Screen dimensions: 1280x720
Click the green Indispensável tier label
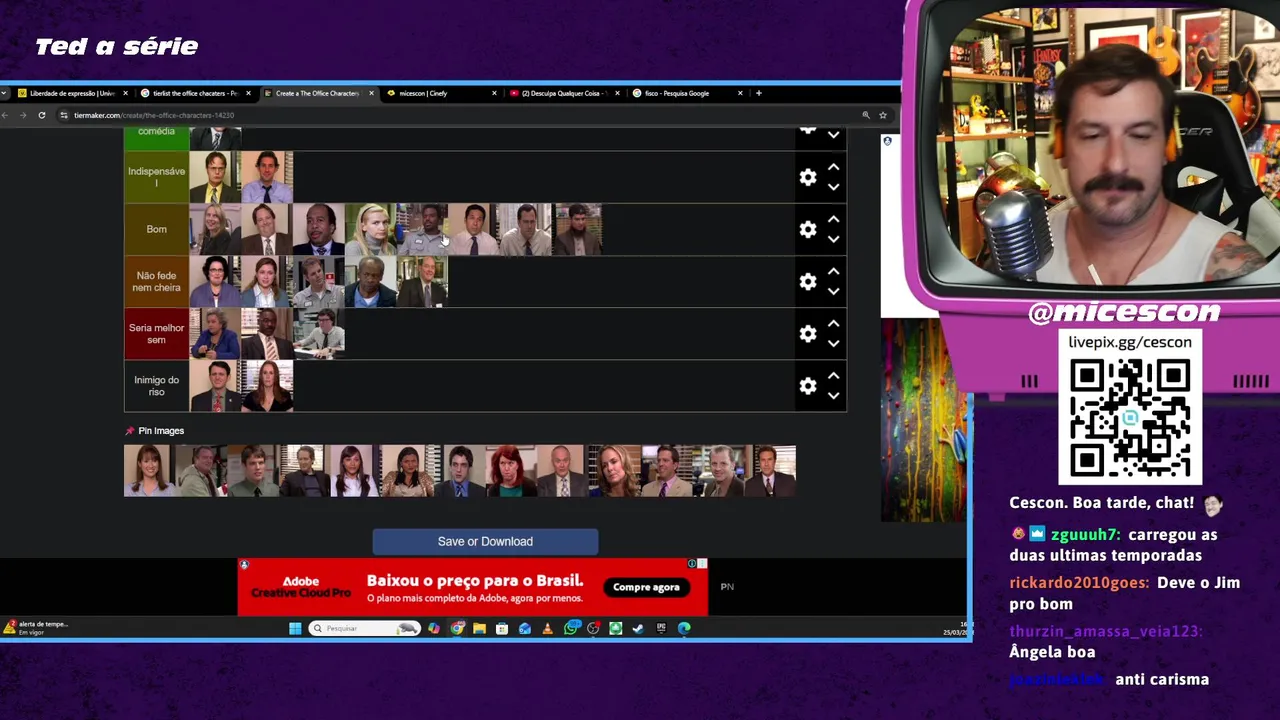pos(156,177)
